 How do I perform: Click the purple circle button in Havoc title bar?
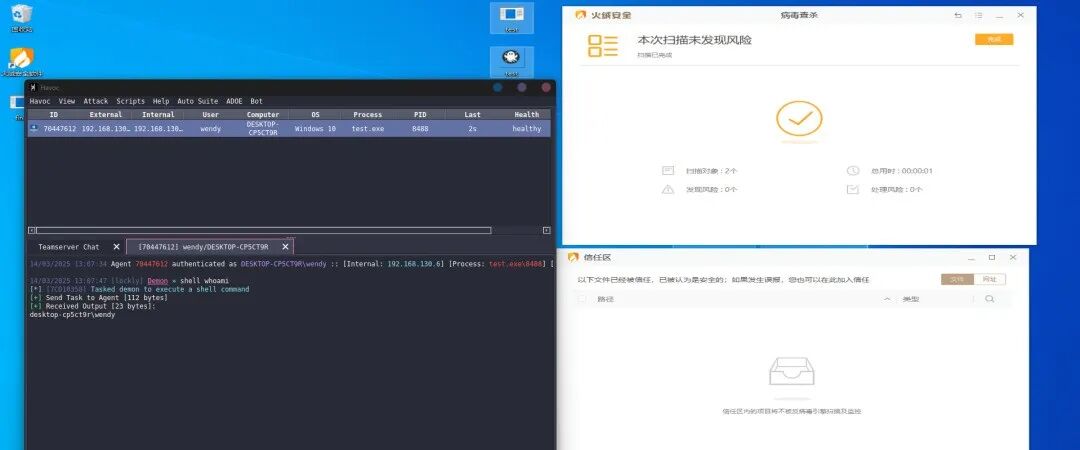coord(522,88)
